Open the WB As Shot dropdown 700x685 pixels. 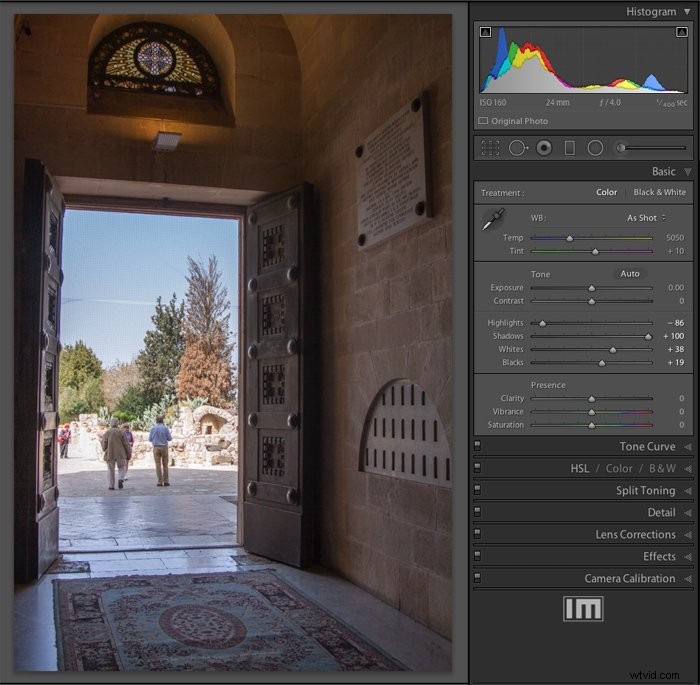tap(646, 218)
